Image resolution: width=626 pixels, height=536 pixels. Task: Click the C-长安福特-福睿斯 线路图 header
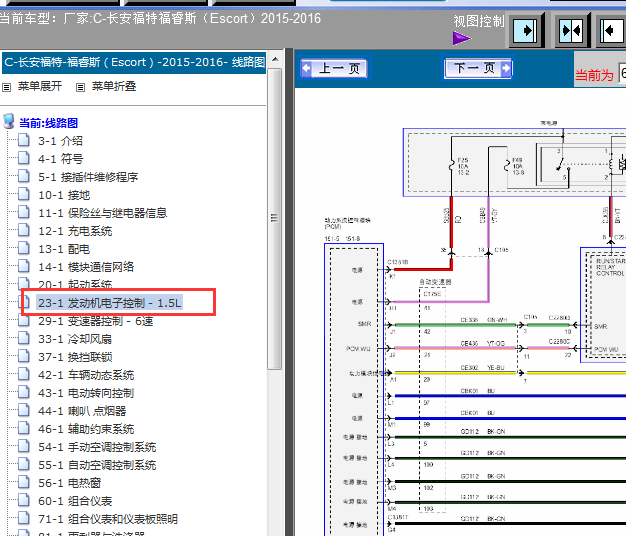coord(134,63)
